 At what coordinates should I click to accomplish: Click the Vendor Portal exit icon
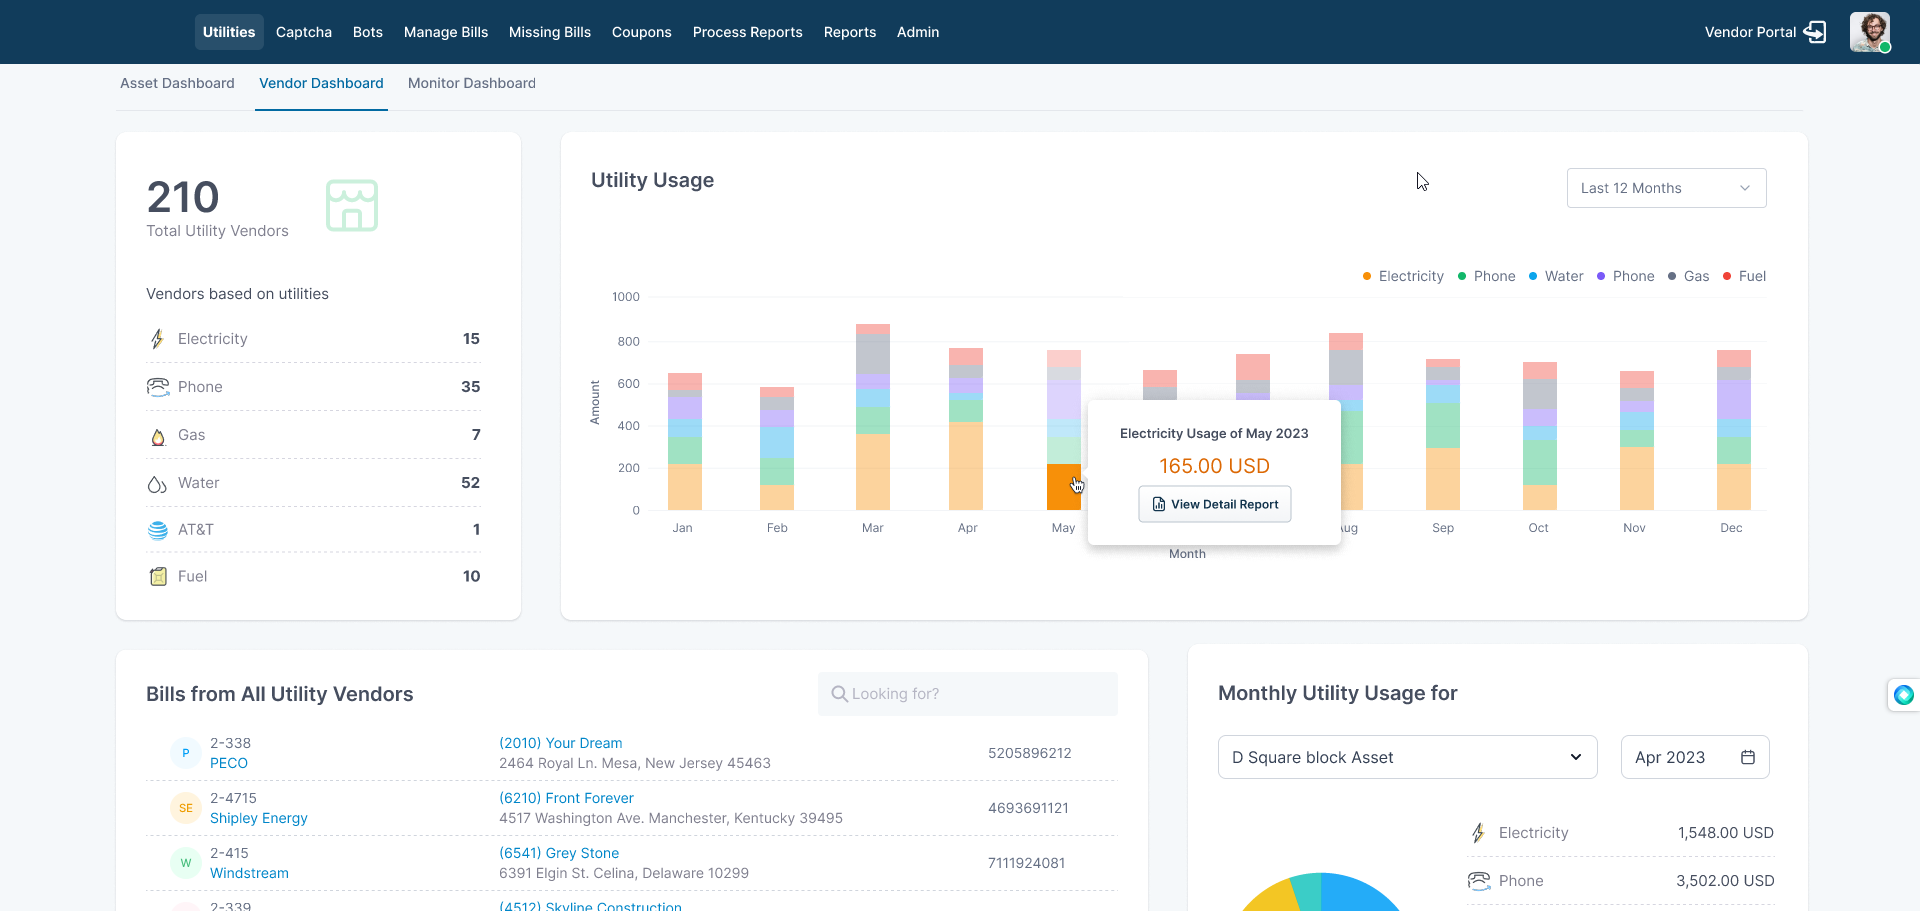(1815, 32)
